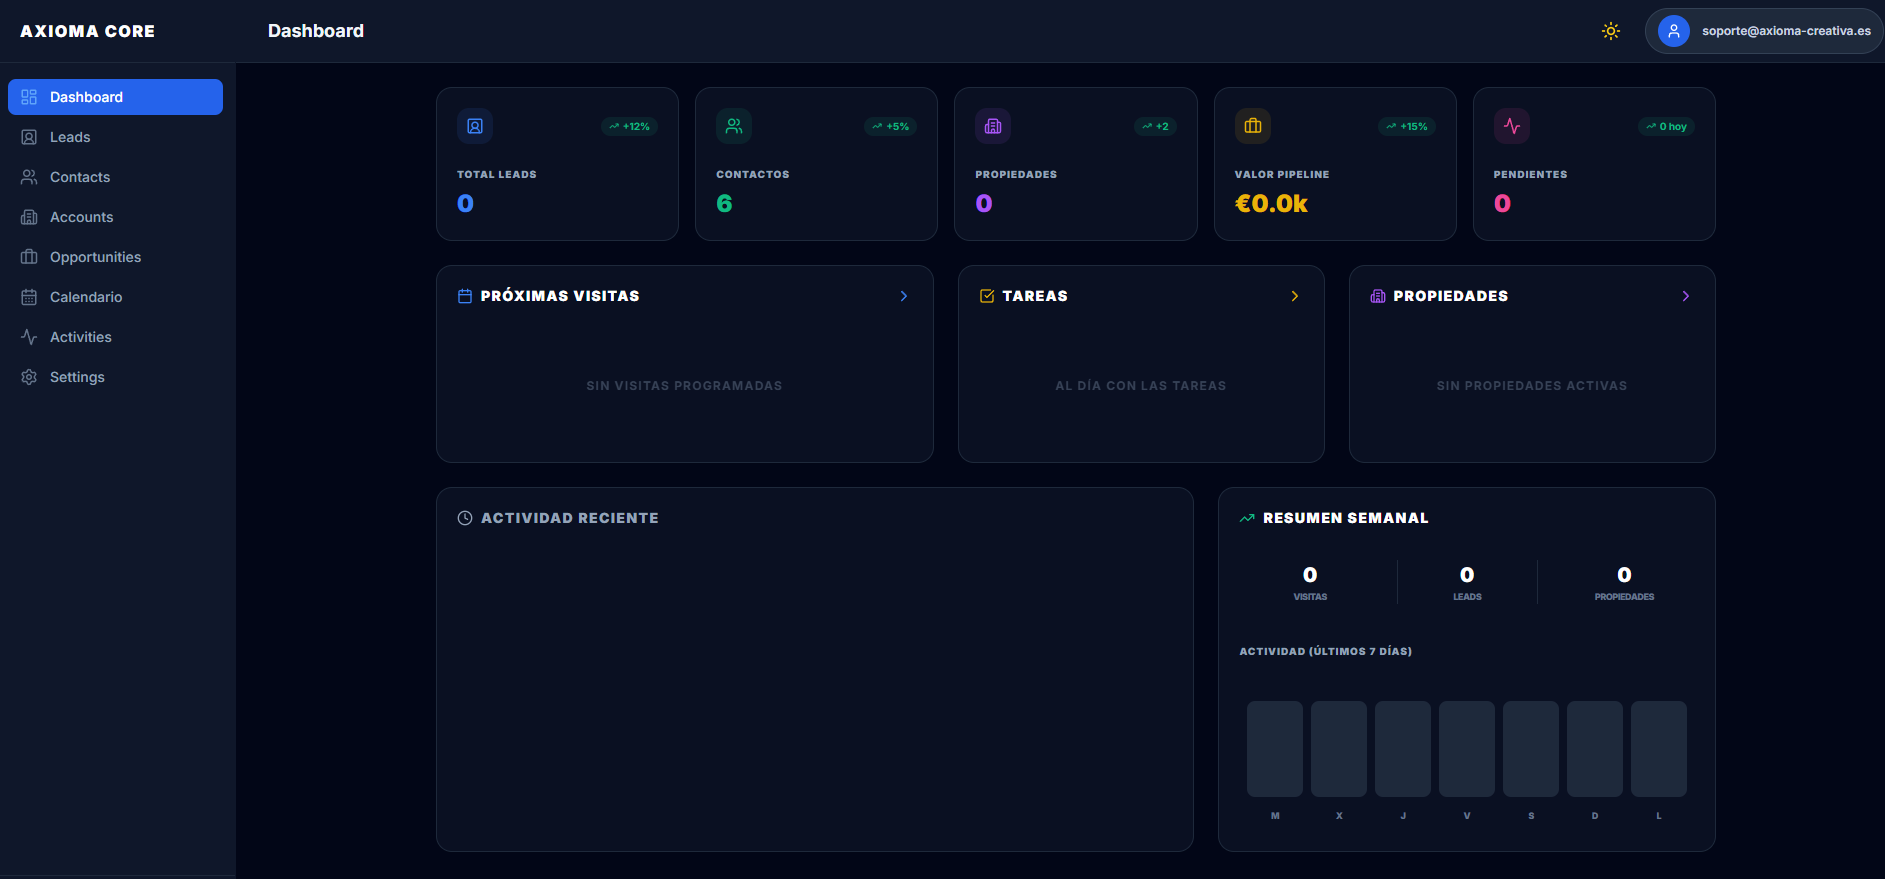Click the activity bar for S
Image resolution: width=1885 pixels, height=879 pixels.
tap(1531, 749)
